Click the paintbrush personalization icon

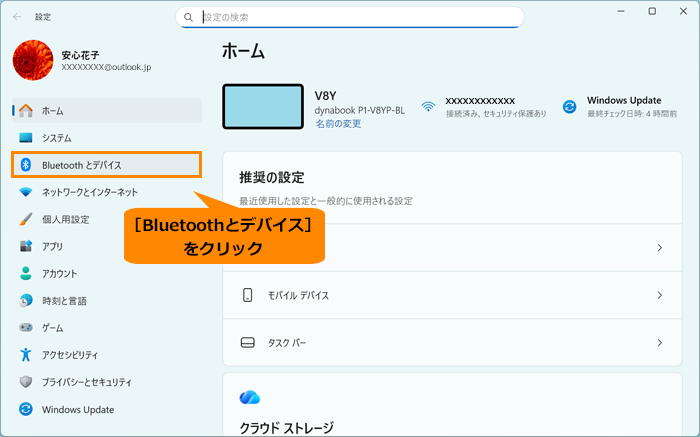26,219
